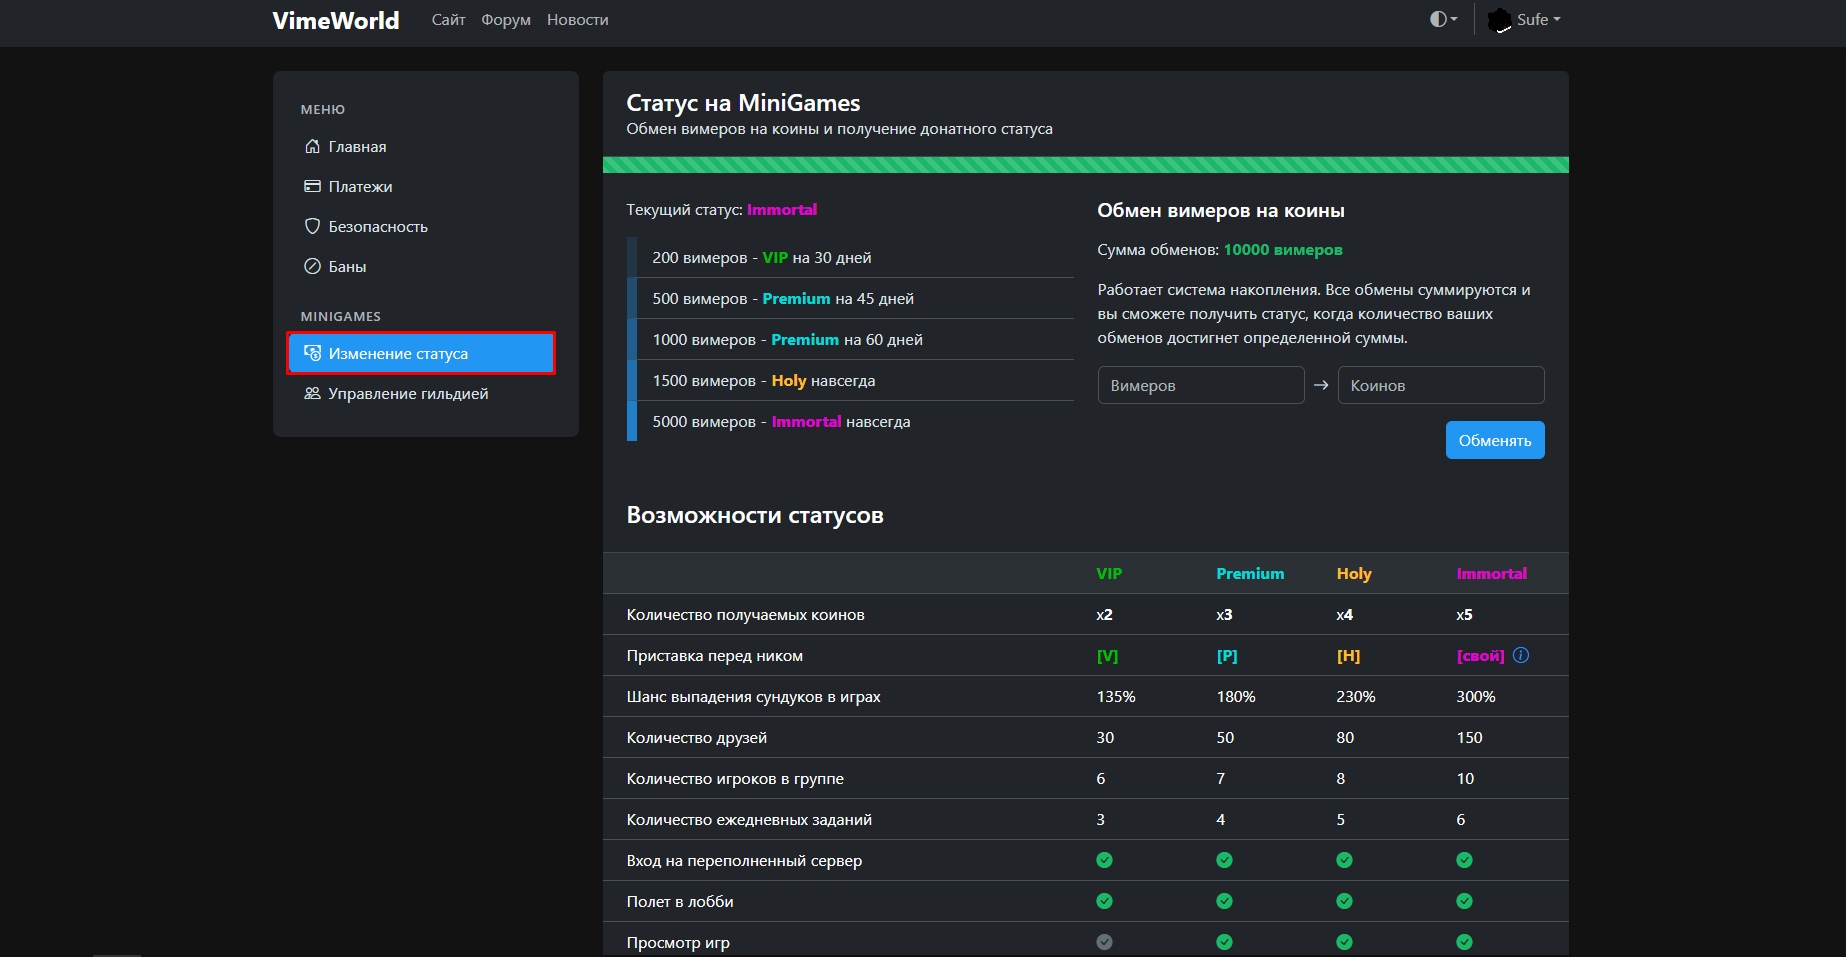
Task: Focus the Вимеров input field
Action: point(1200,385)
